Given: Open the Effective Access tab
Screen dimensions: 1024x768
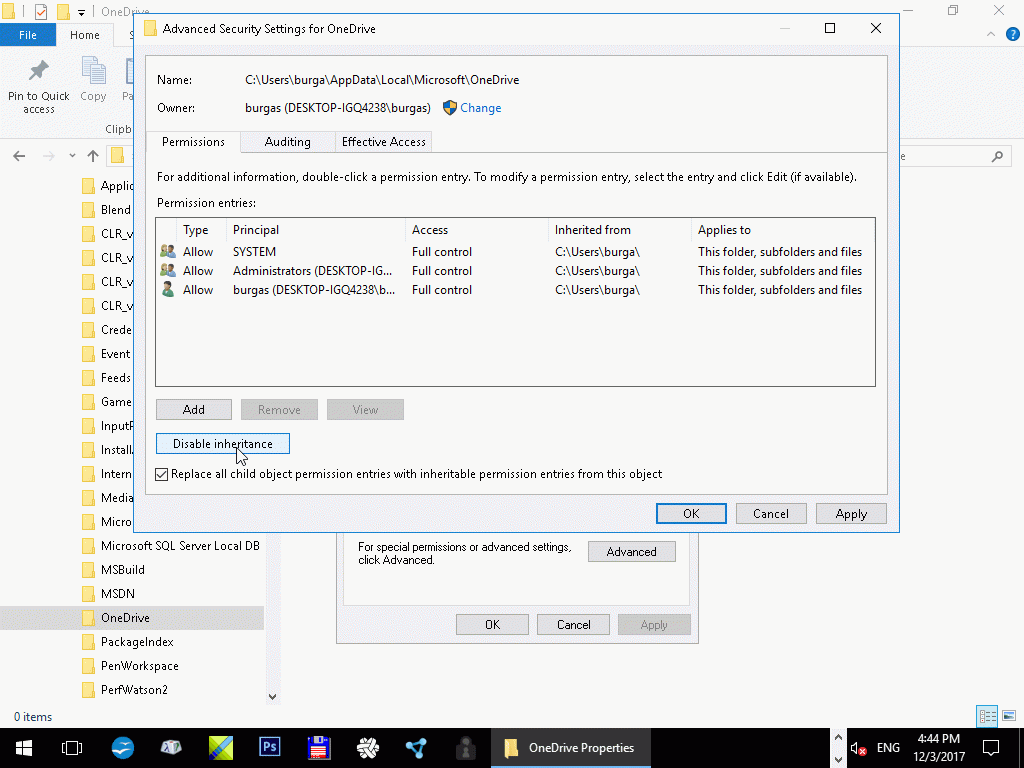Looking at the screenshot, I should click(383, 142).
